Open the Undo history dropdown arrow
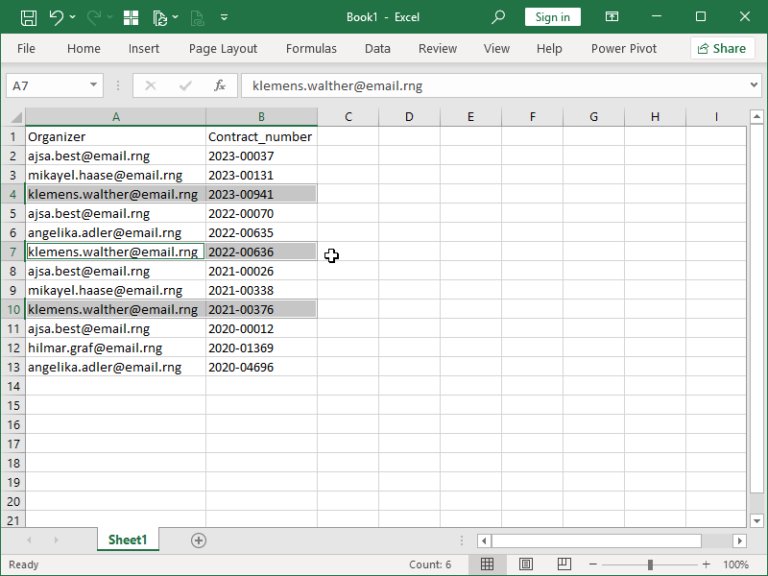The image size is (768, 576). (x=72, y=17)
